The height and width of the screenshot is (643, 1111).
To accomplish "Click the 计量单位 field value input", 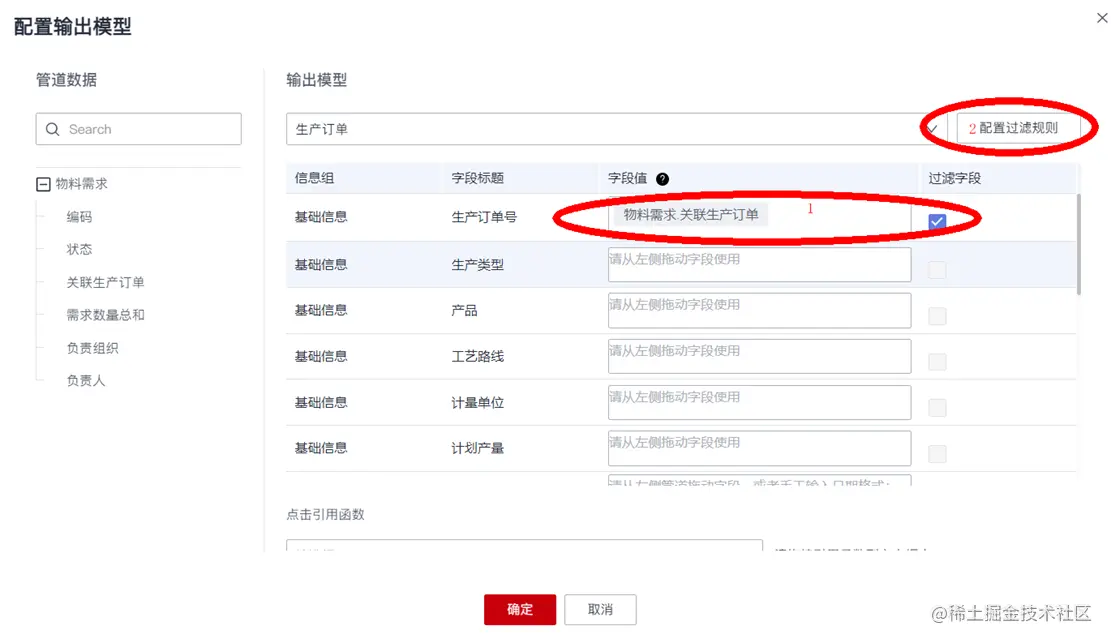I will pos(759,402).
